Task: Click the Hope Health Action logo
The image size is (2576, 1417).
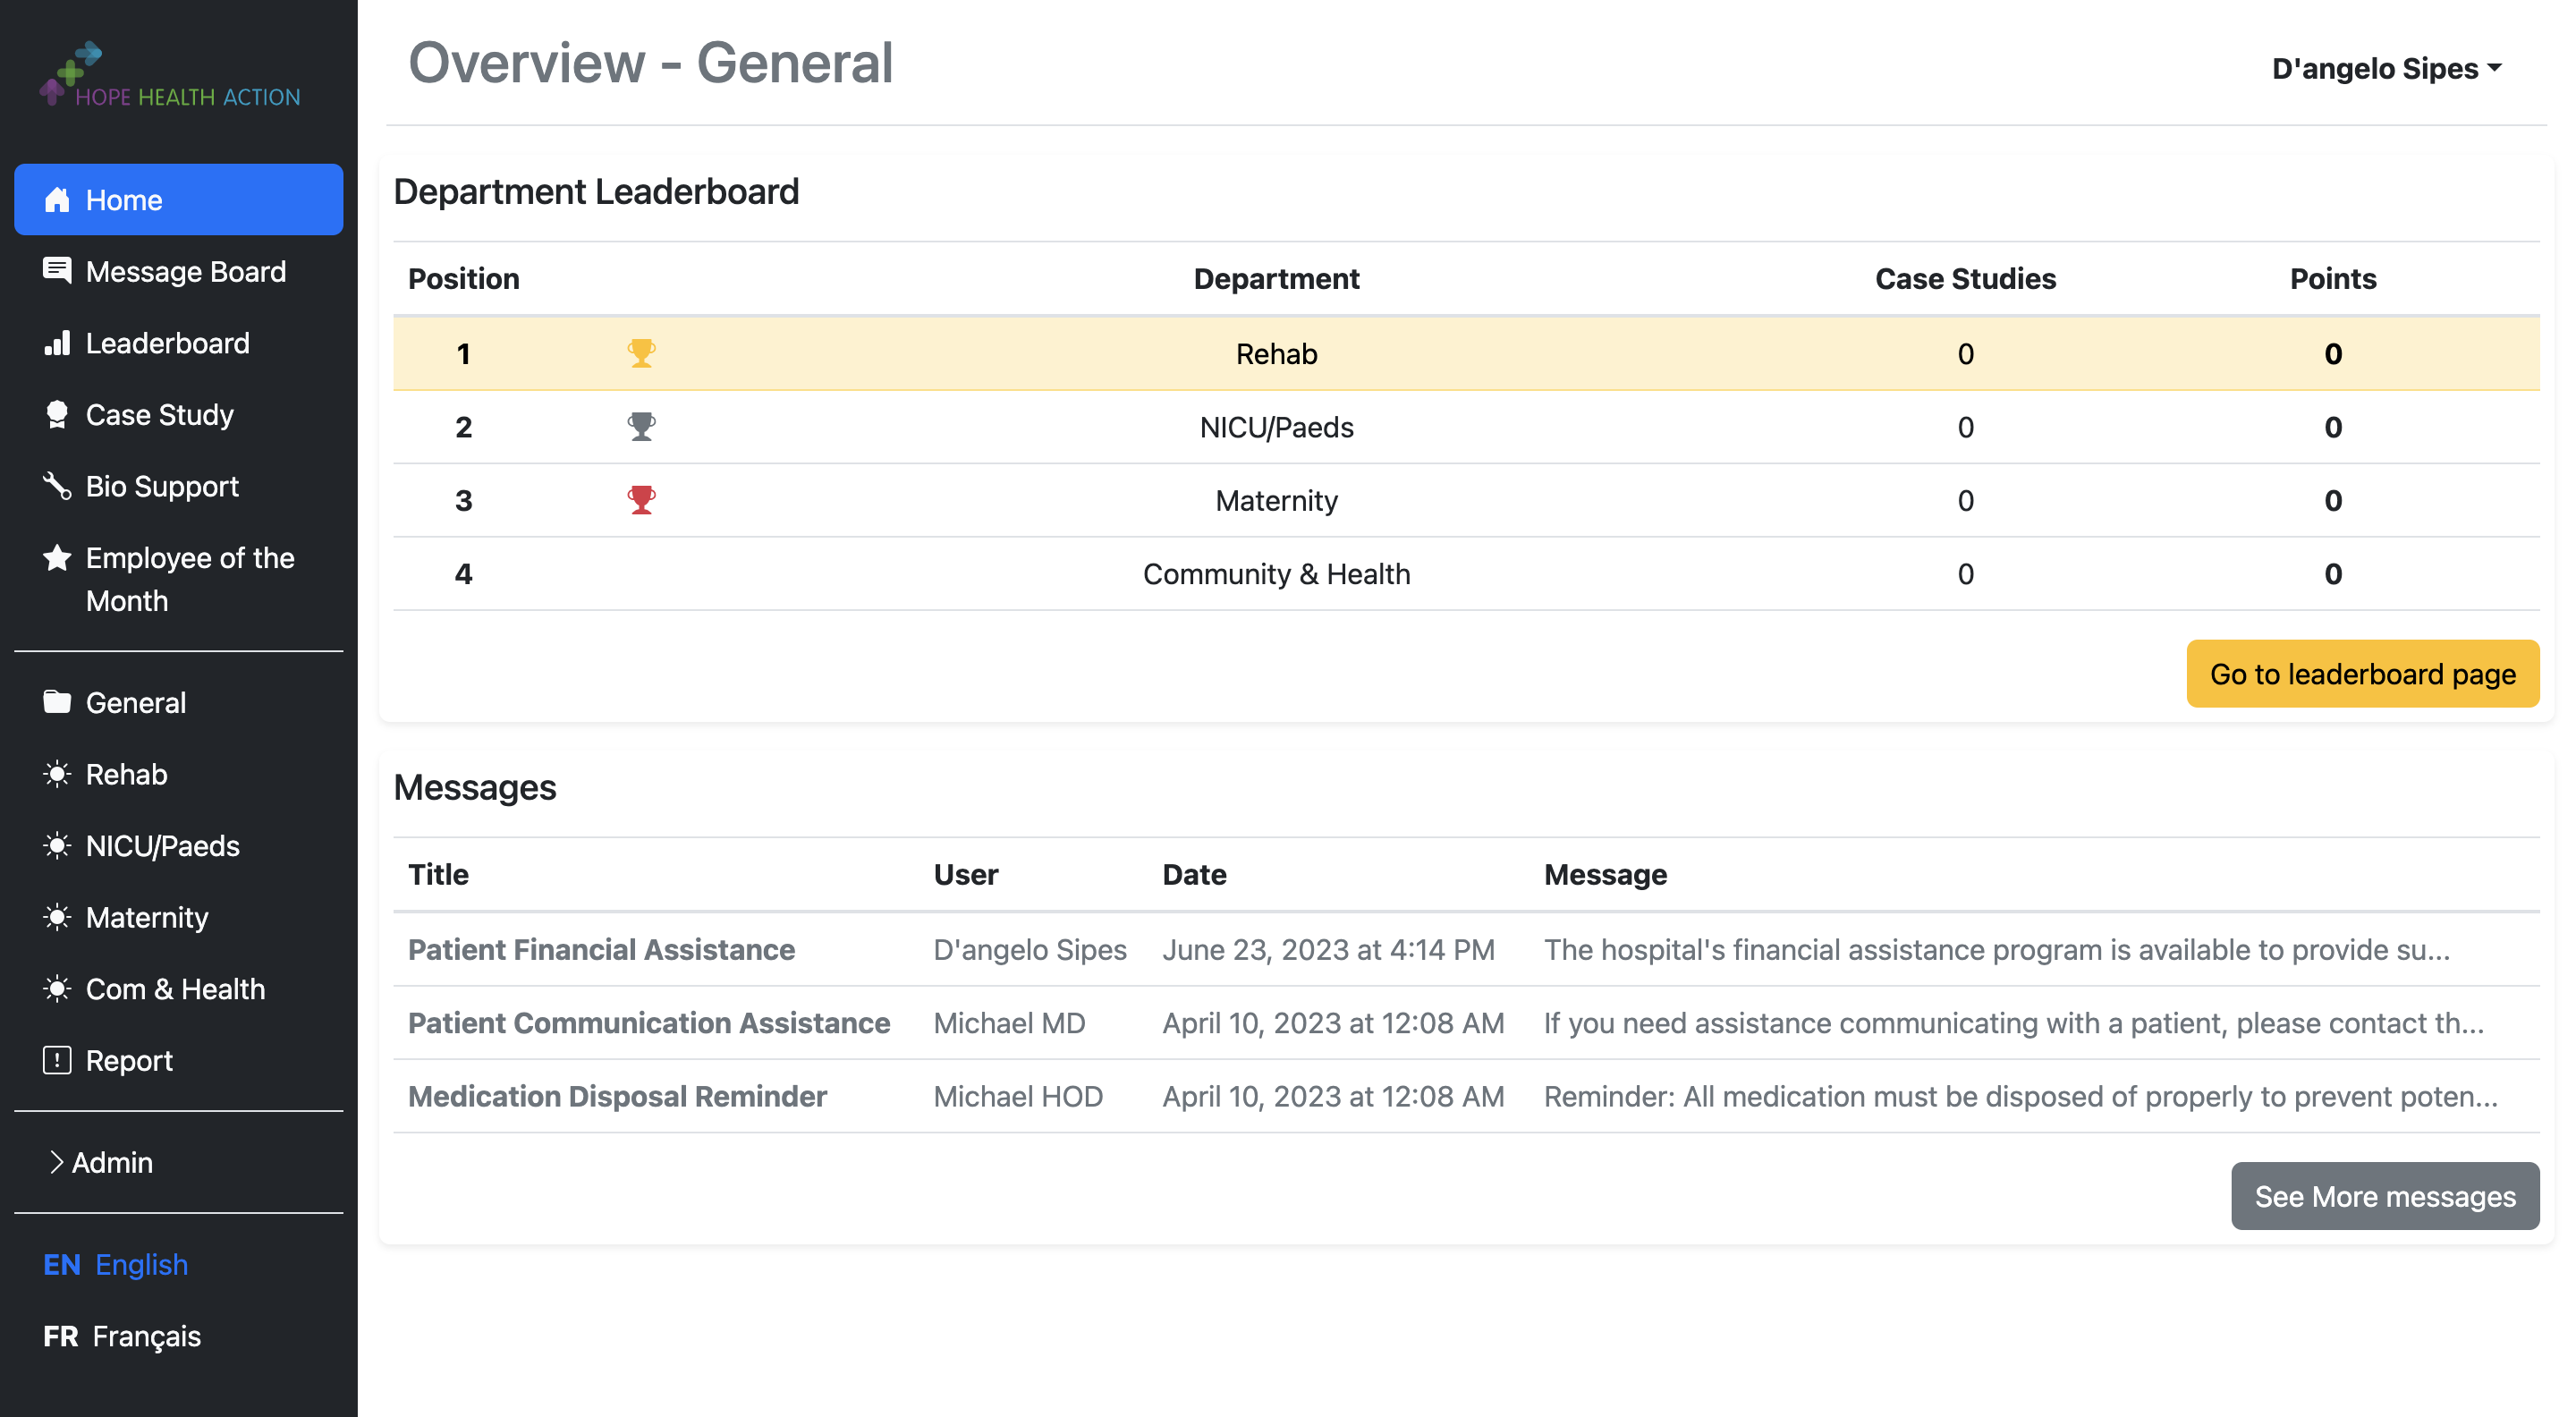Action: 170,76
